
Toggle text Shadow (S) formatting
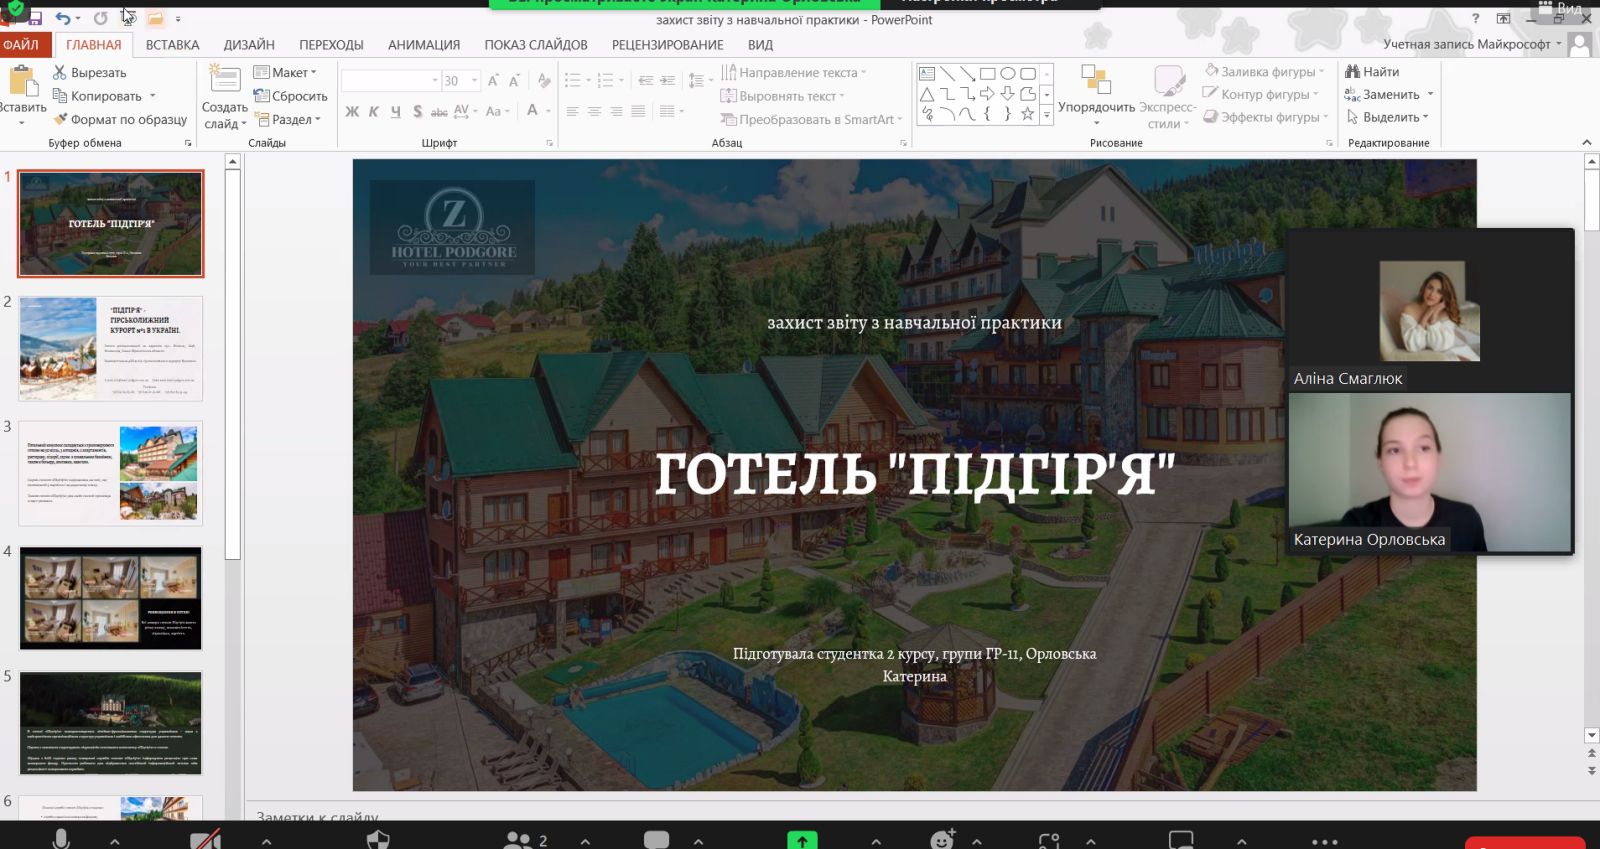click(417, 111)
